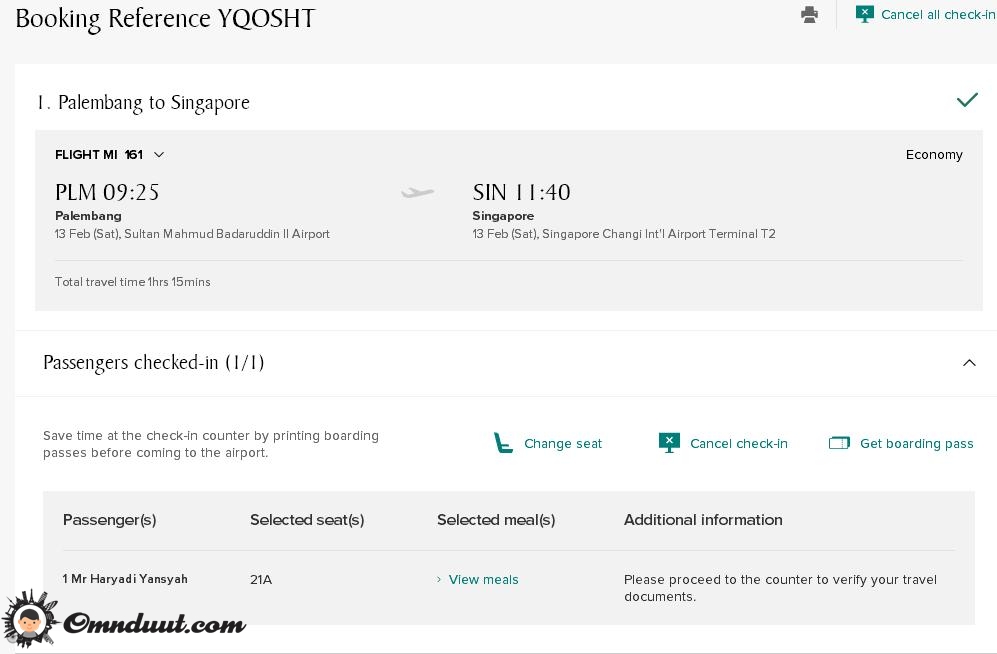The height and width of the screenshot is (654, 997).
Task: Click the Booking Reference YQOSHT title
Action: click(x=165, y=19)
